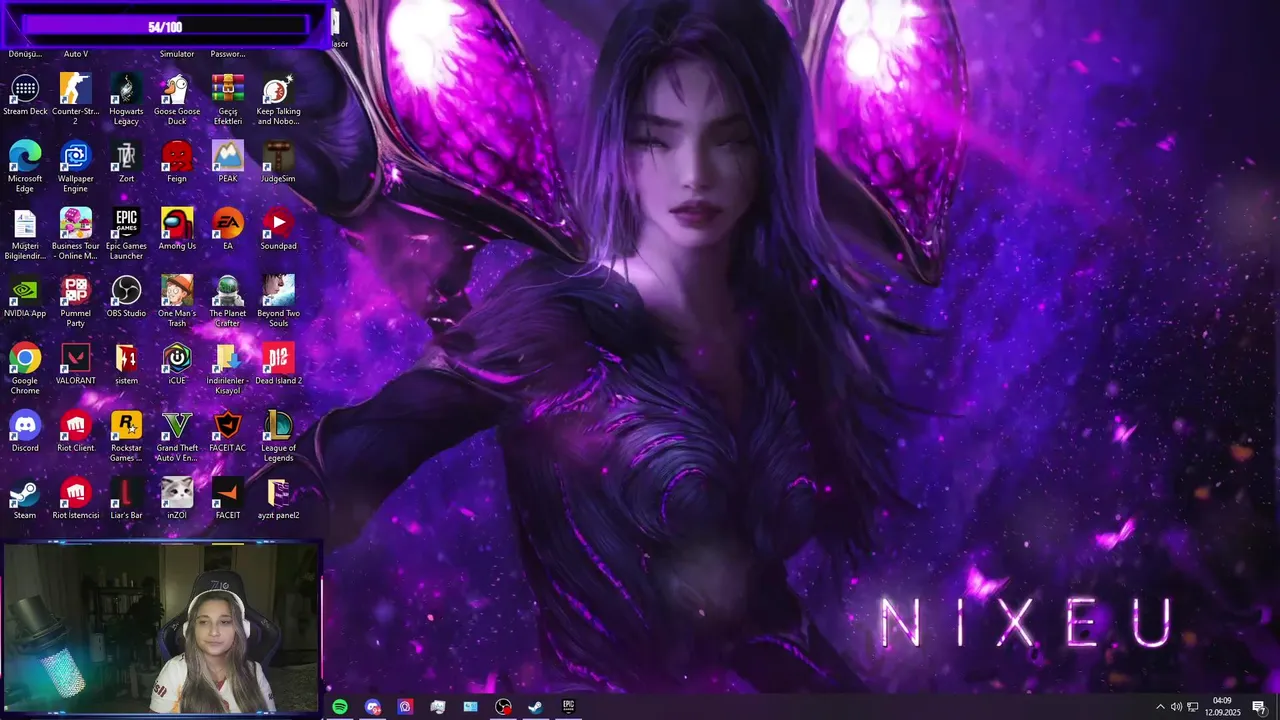Select the Discord desktop shortcut
1280x720 pixels.
click(x=25, y=430)
